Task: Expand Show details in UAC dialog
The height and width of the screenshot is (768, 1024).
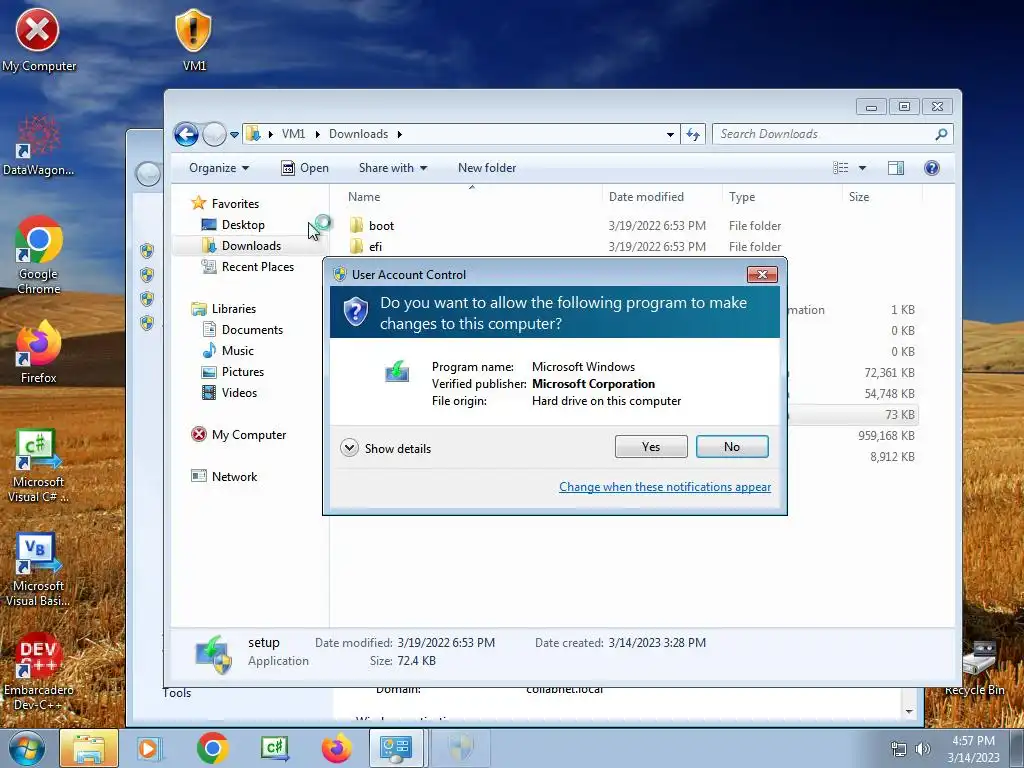Action: click(386, 448)
